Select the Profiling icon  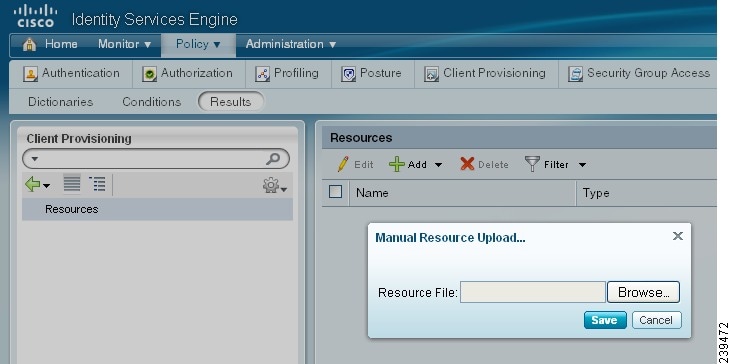point(262,75)
